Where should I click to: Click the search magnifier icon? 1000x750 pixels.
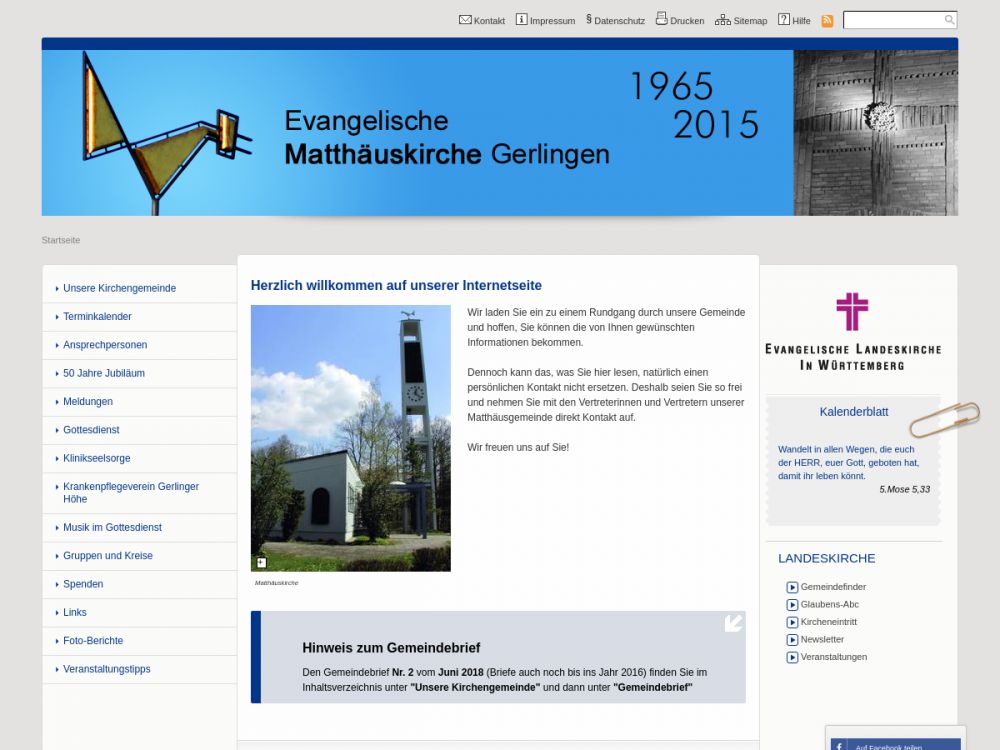click(x=949, y=20)
